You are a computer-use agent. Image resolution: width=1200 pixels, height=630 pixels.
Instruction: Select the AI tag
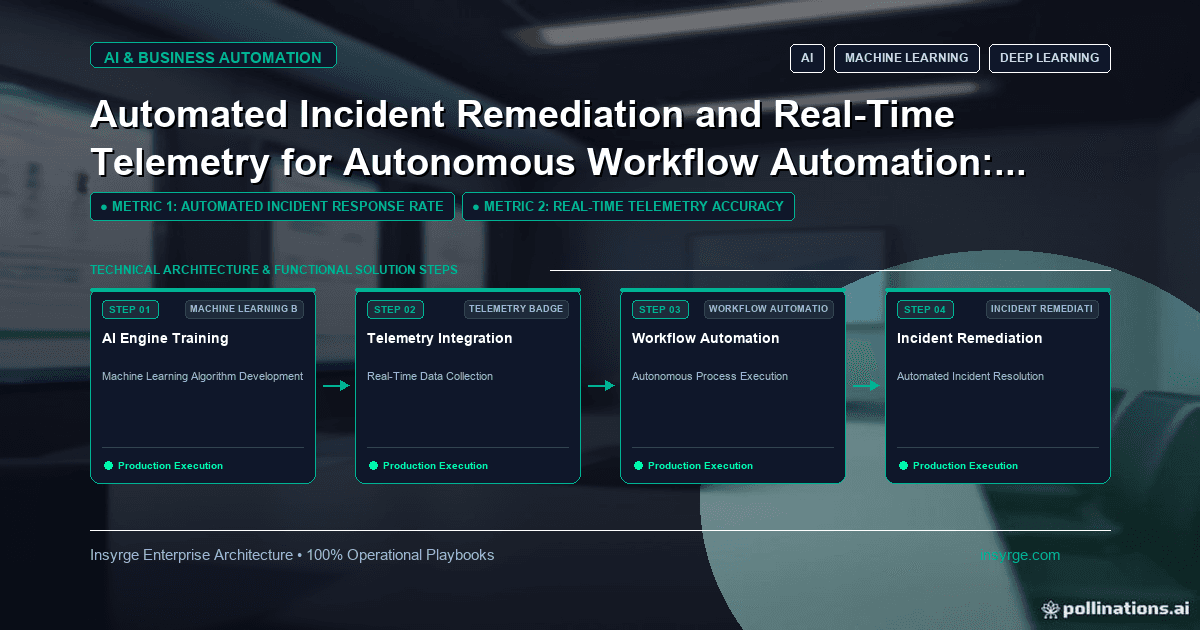(x=807, y=58)
